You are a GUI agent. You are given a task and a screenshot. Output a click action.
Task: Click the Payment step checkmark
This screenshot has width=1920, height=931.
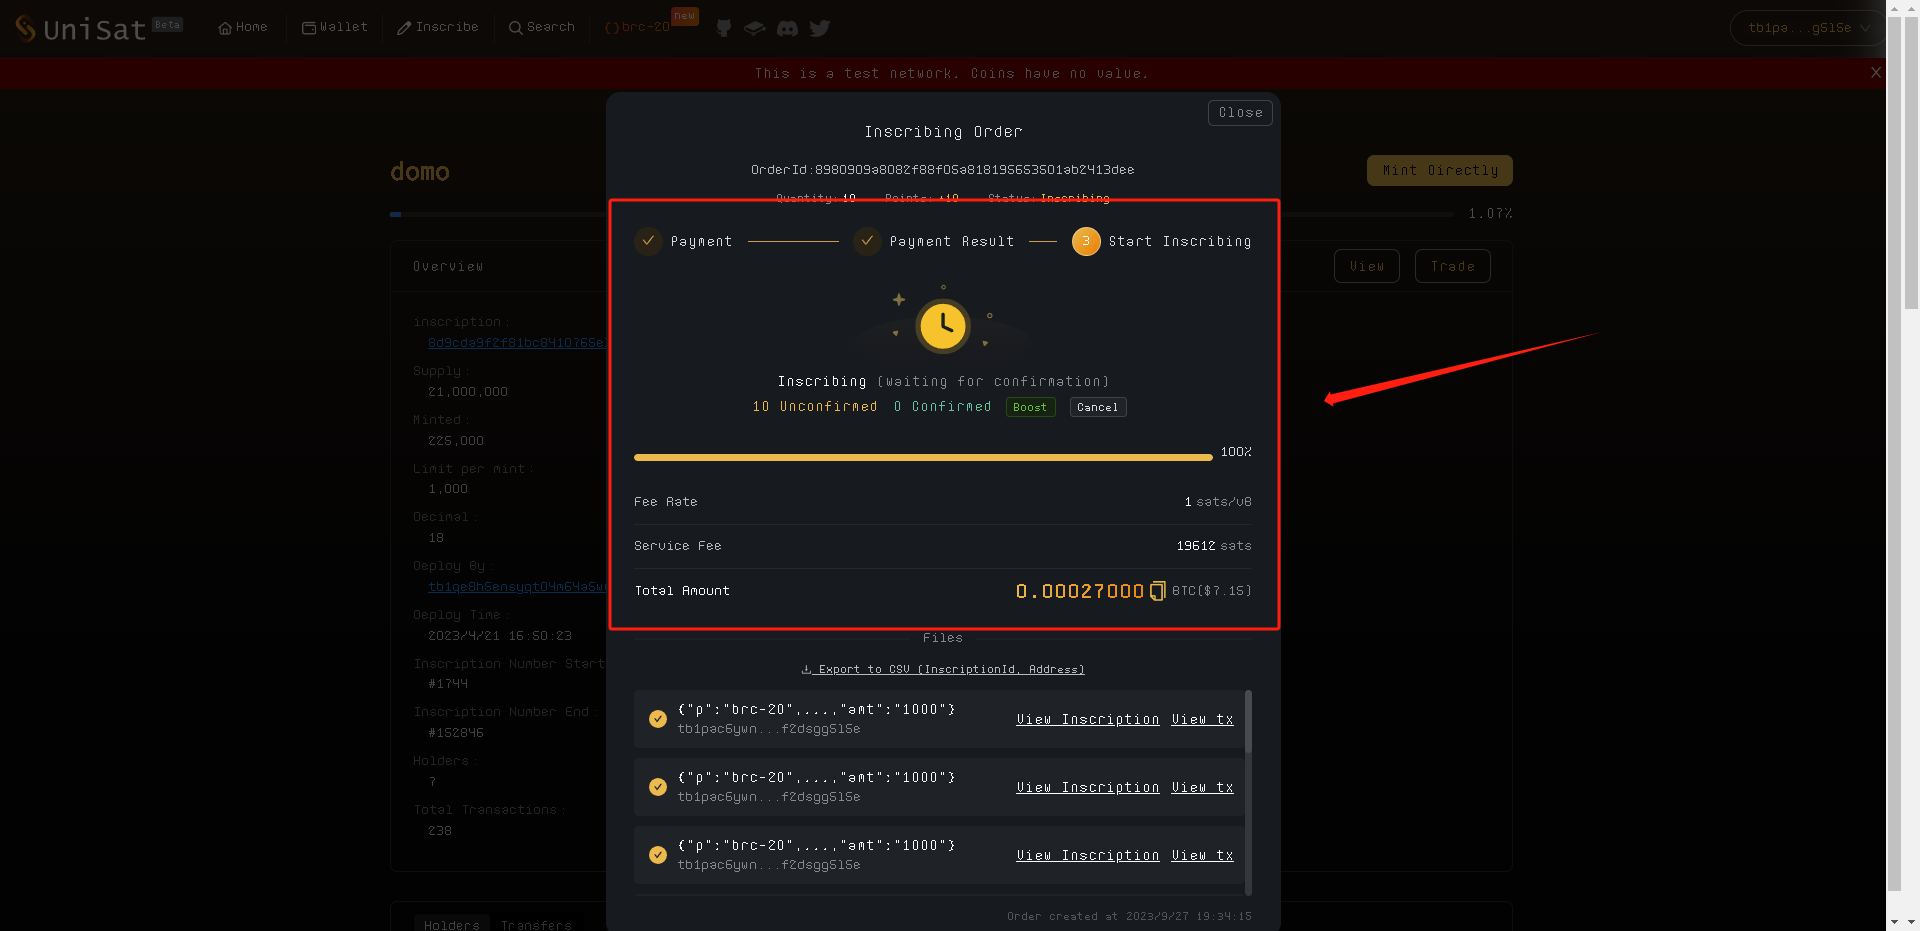click(x=648, y=241)
